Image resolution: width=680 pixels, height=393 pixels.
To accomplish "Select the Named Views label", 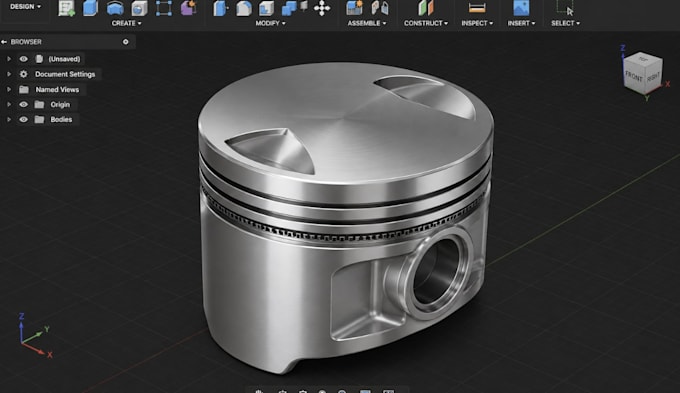I will pyautogui.click(x=57, y=89).
